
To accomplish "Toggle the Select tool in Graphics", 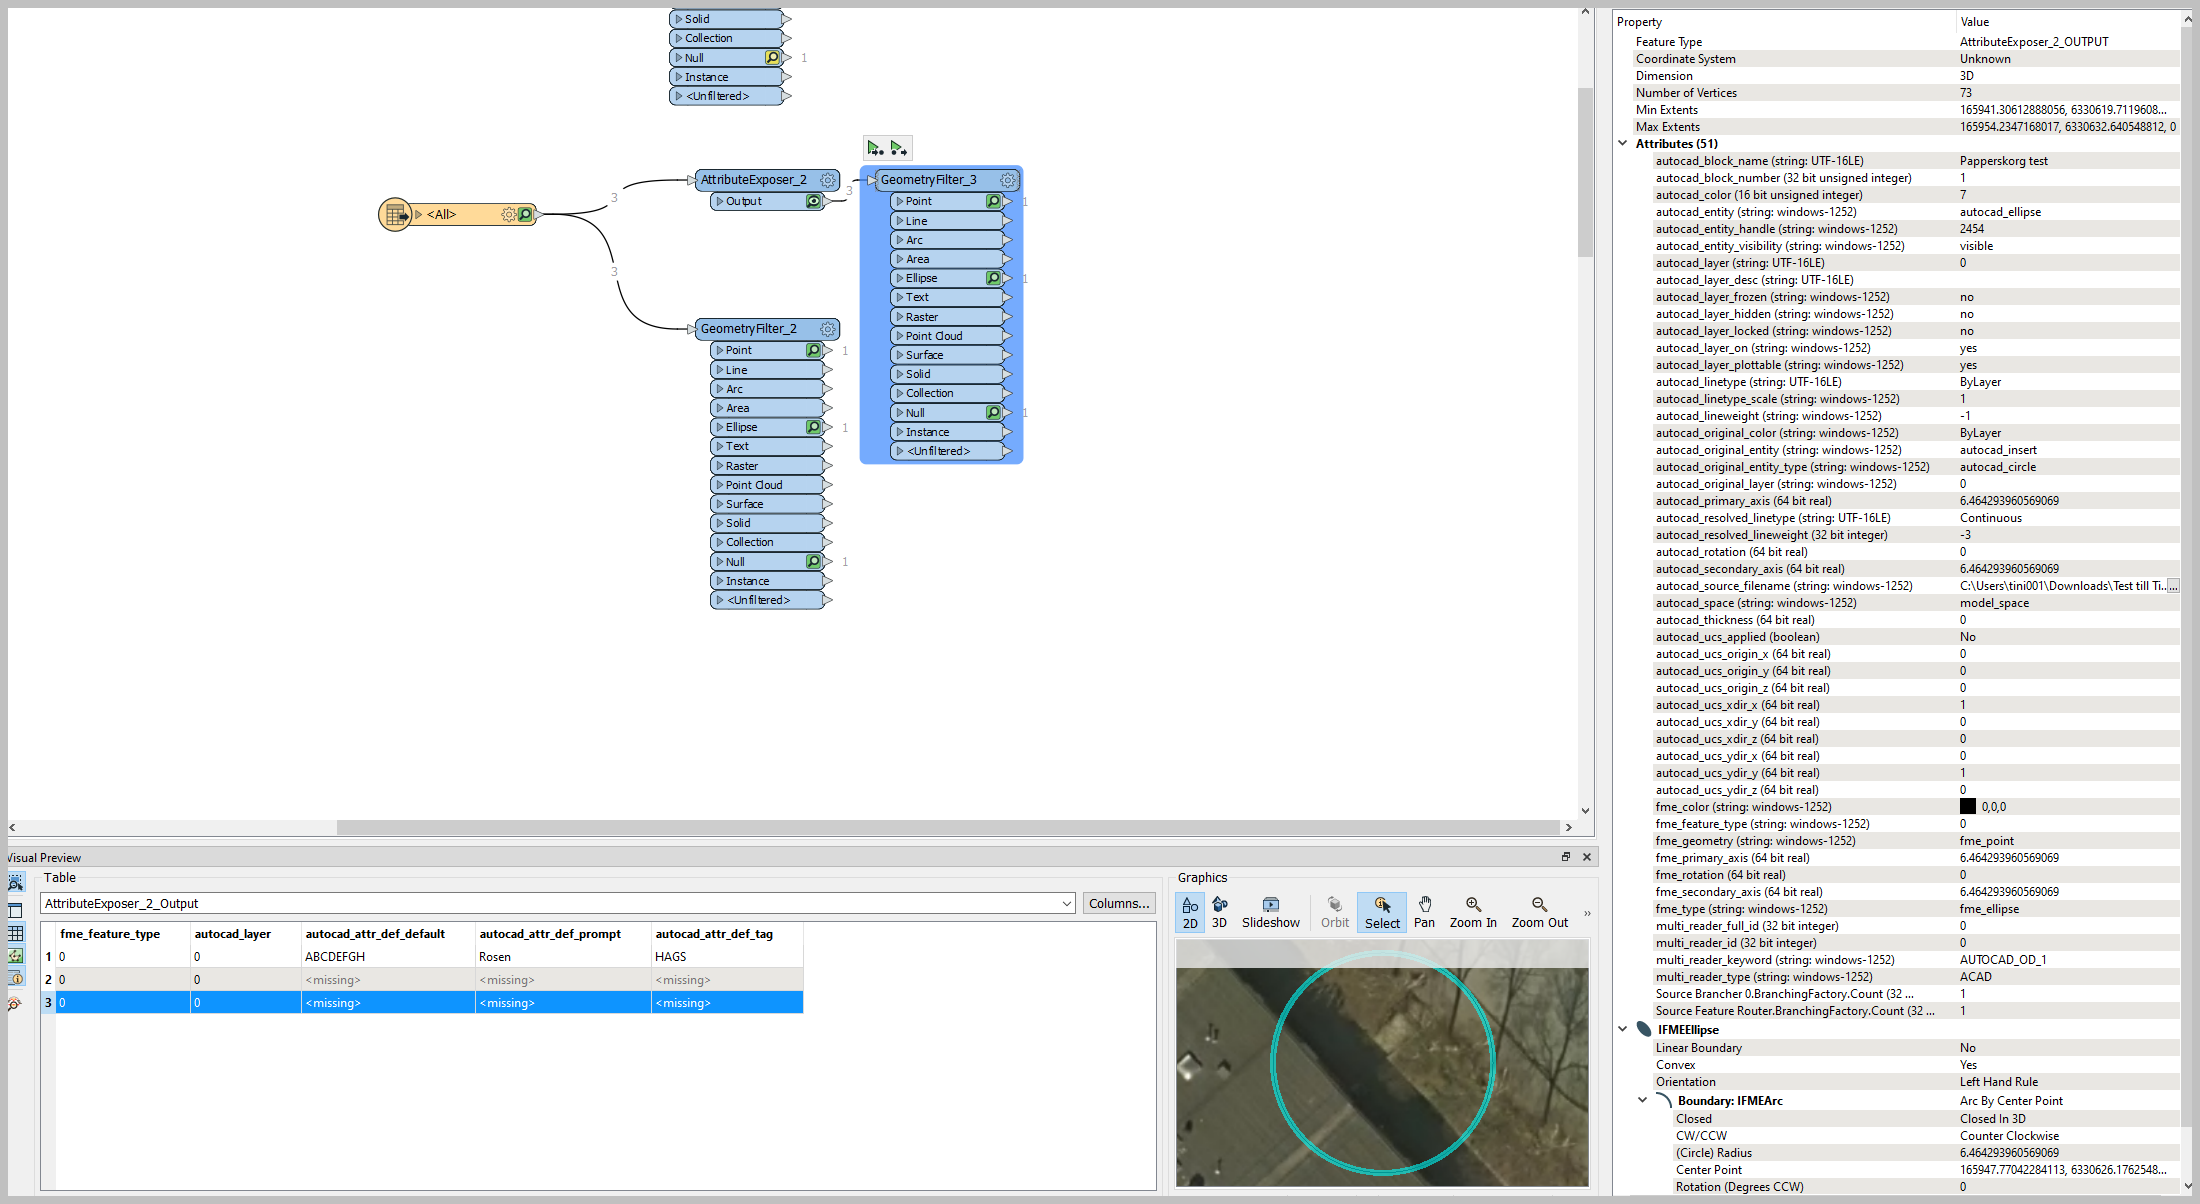I will [1382, 912].
